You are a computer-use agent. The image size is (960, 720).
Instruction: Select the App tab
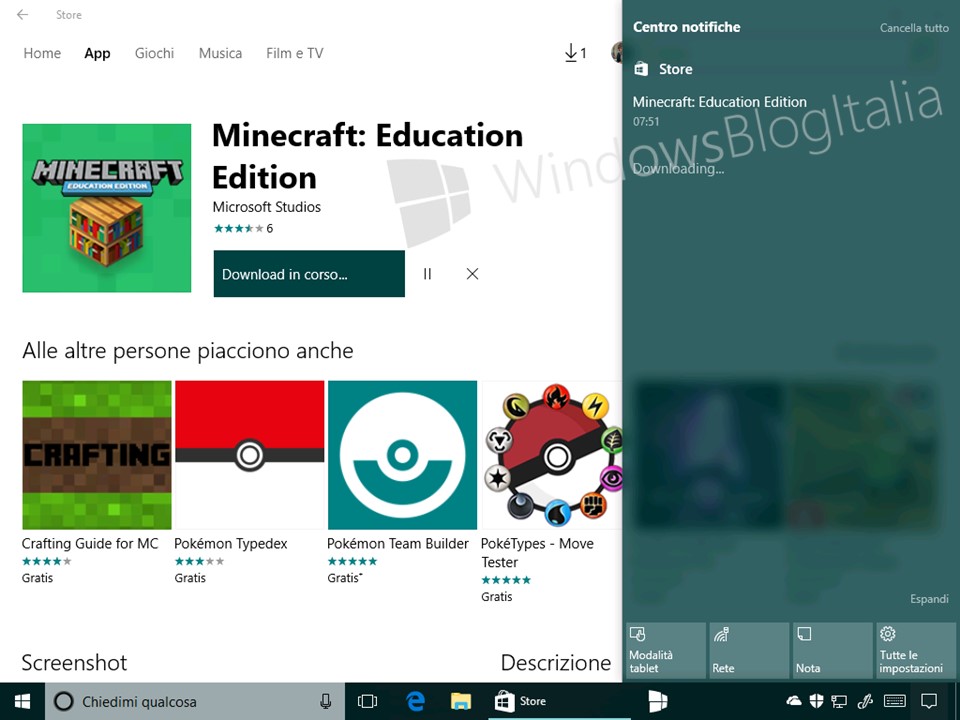point(97,53)
